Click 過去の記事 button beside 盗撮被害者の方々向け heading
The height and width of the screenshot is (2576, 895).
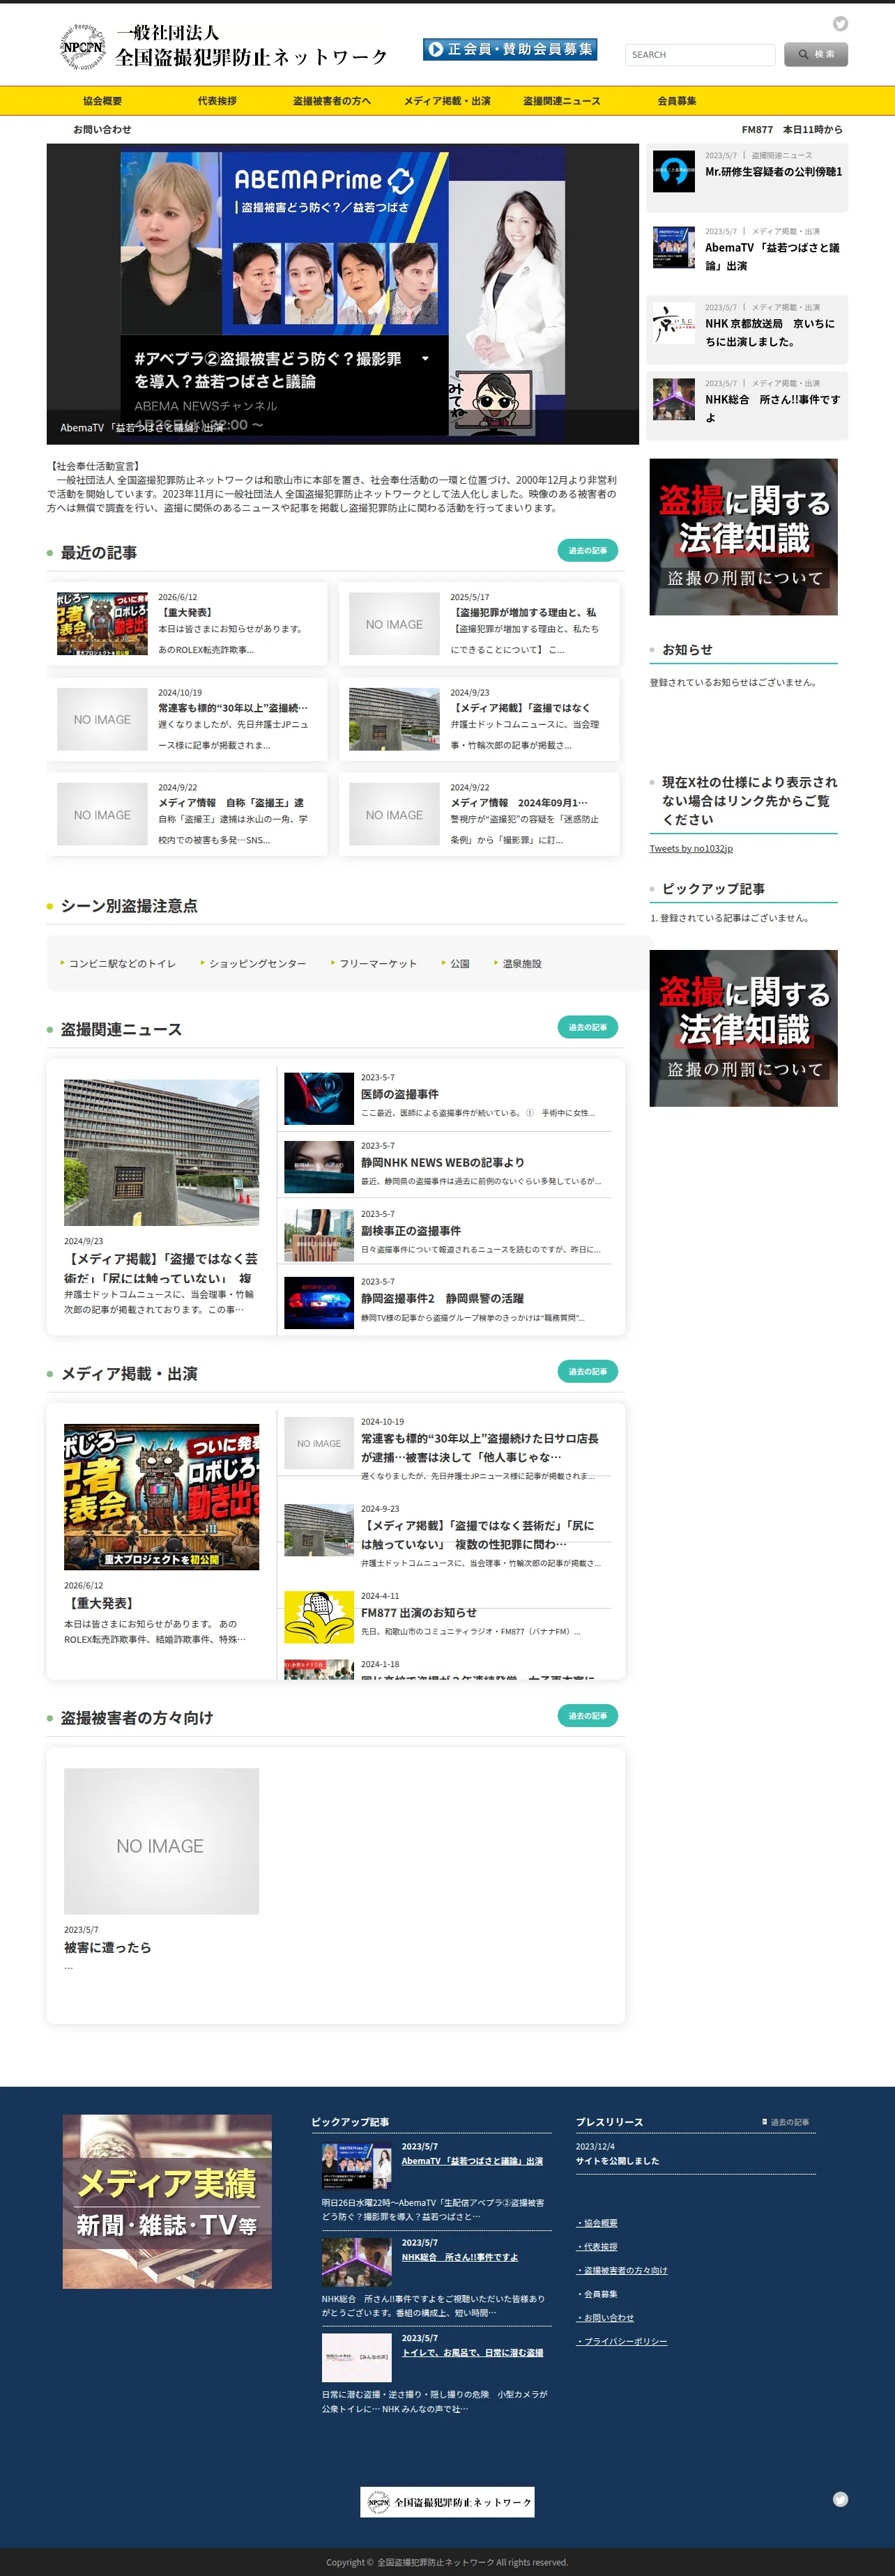coord(588,1715)
